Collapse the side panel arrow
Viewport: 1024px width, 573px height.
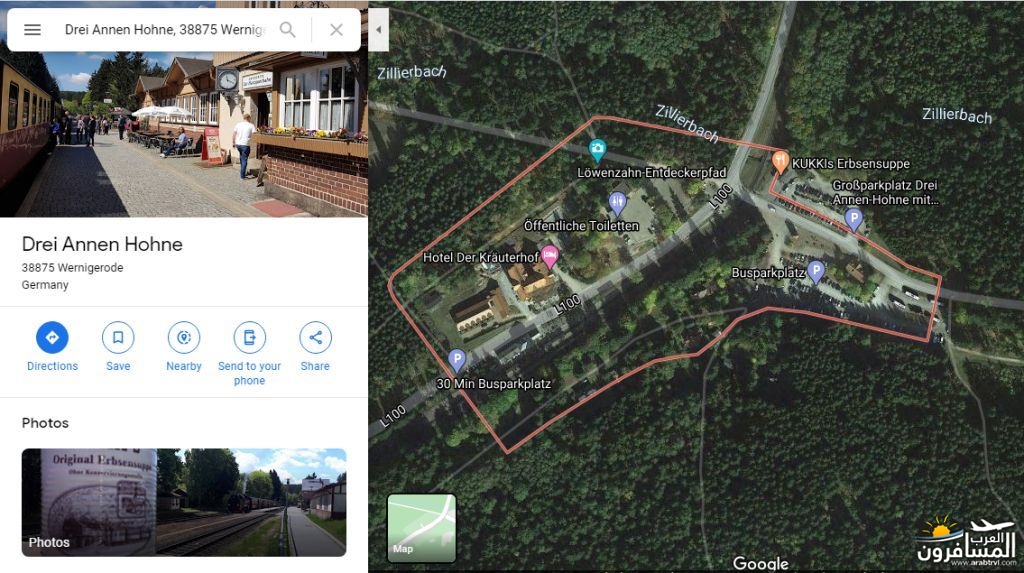pos(379,29)
